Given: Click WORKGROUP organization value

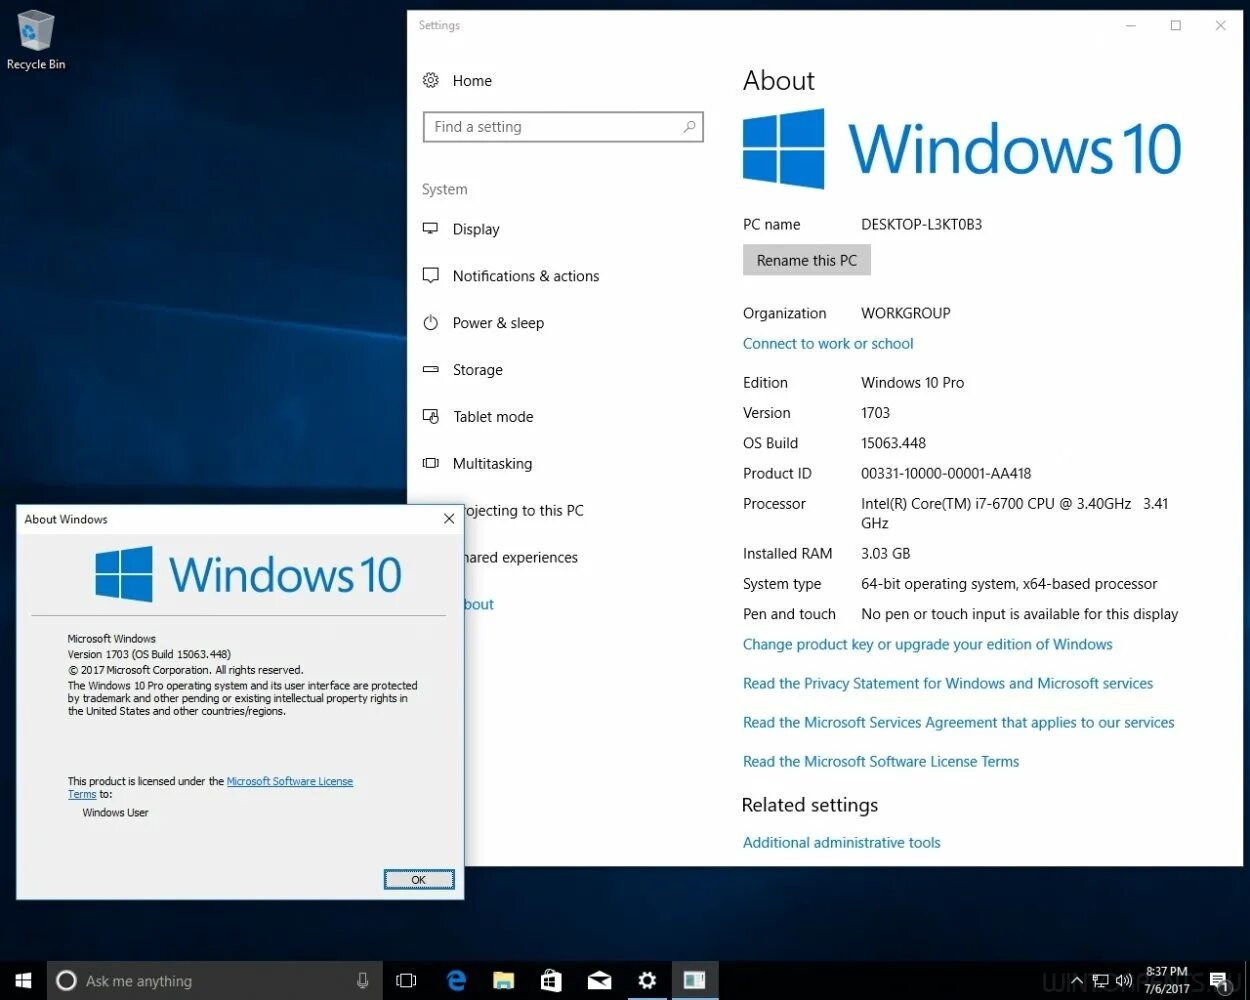Looking at the screenshot, I should (905, 313).
